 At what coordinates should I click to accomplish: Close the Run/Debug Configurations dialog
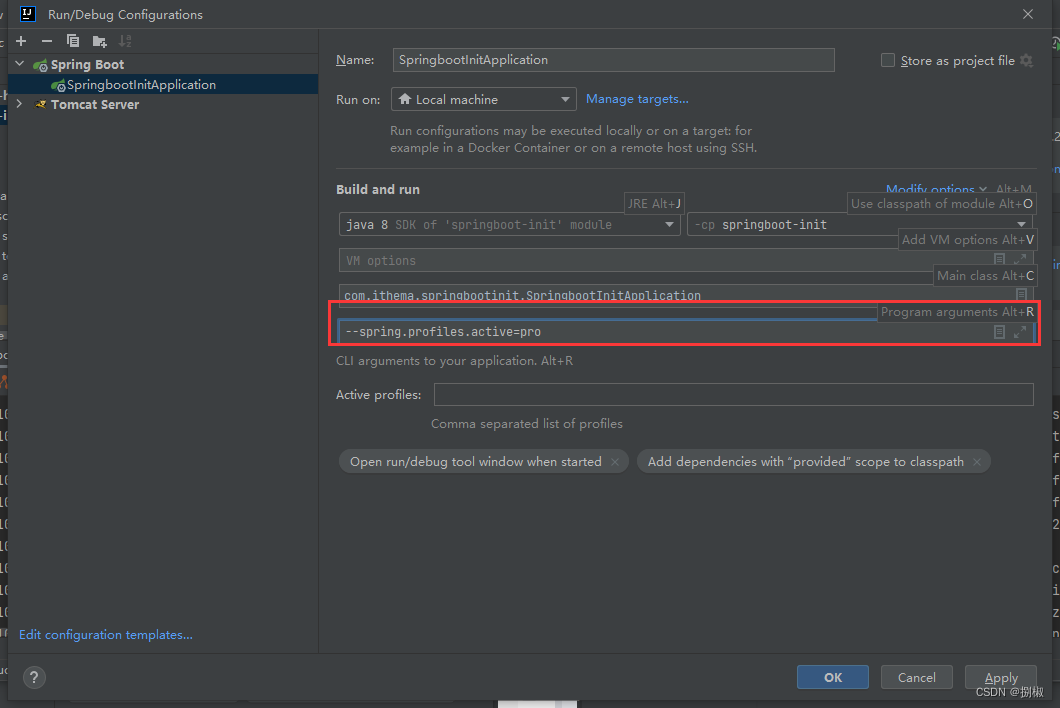coord(1028,14)
